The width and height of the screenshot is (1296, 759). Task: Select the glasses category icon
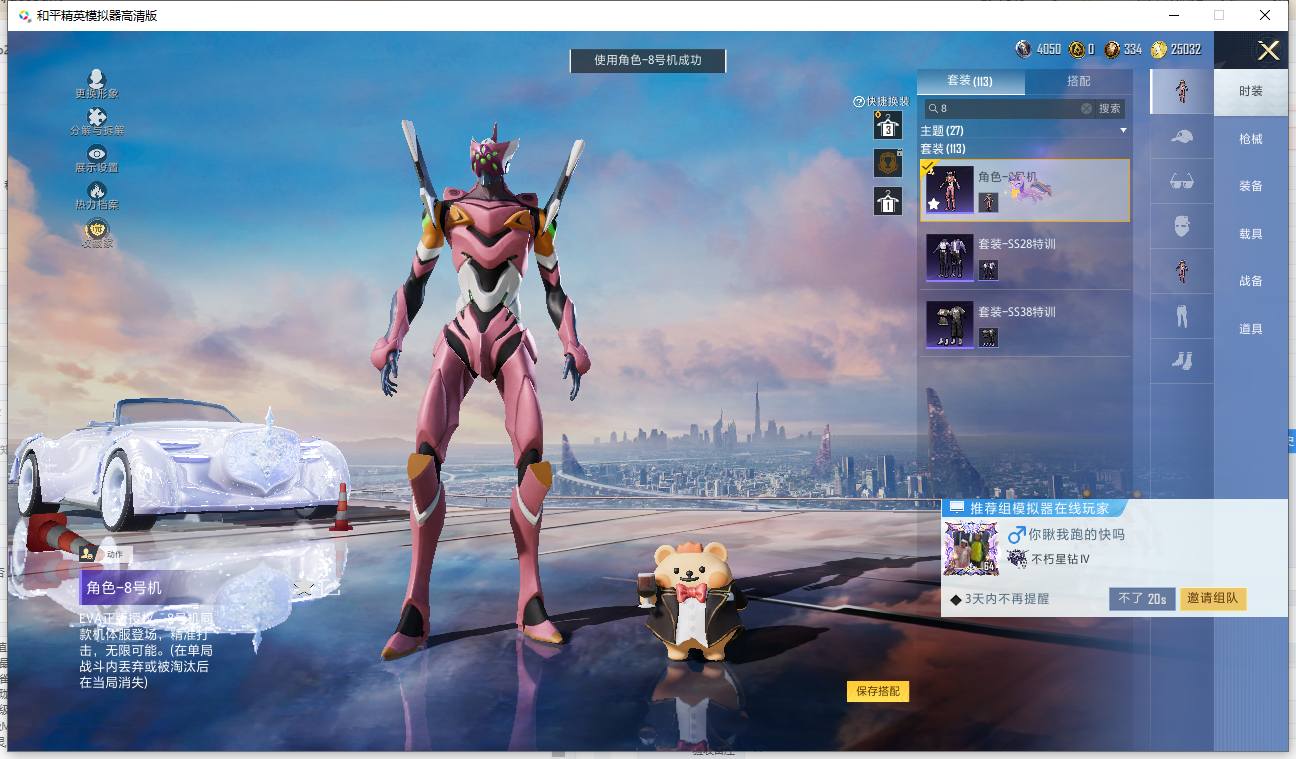click(1181, 182)
